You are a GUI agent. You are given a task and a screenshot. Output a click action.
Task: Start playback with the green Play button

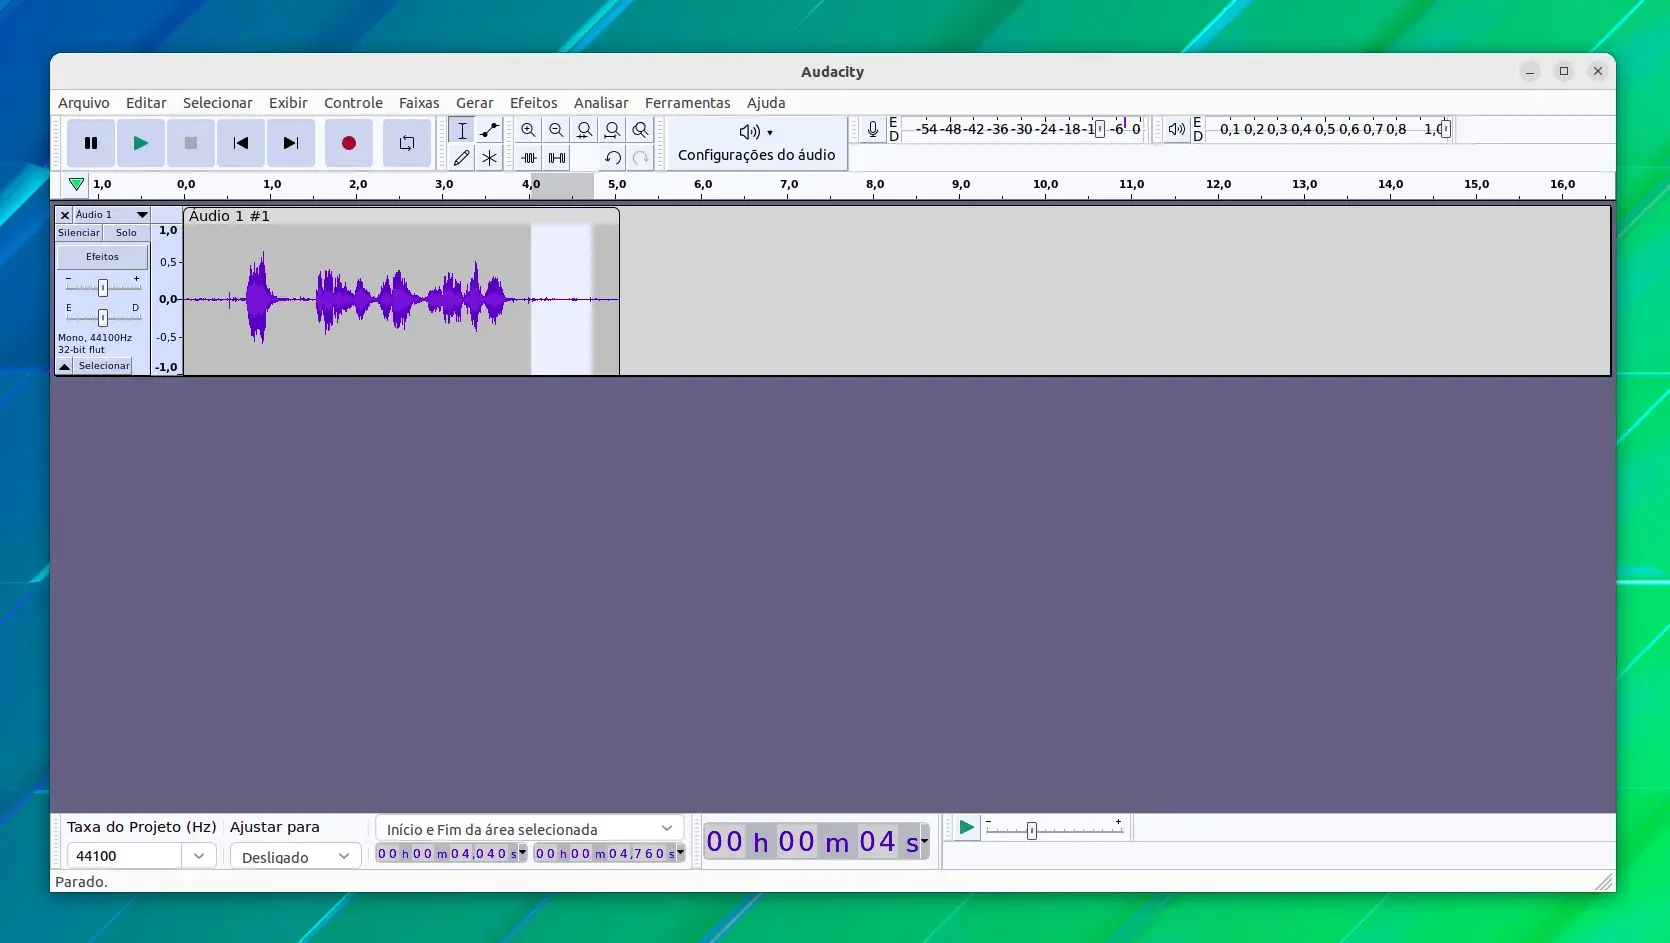tap(141, 143)
